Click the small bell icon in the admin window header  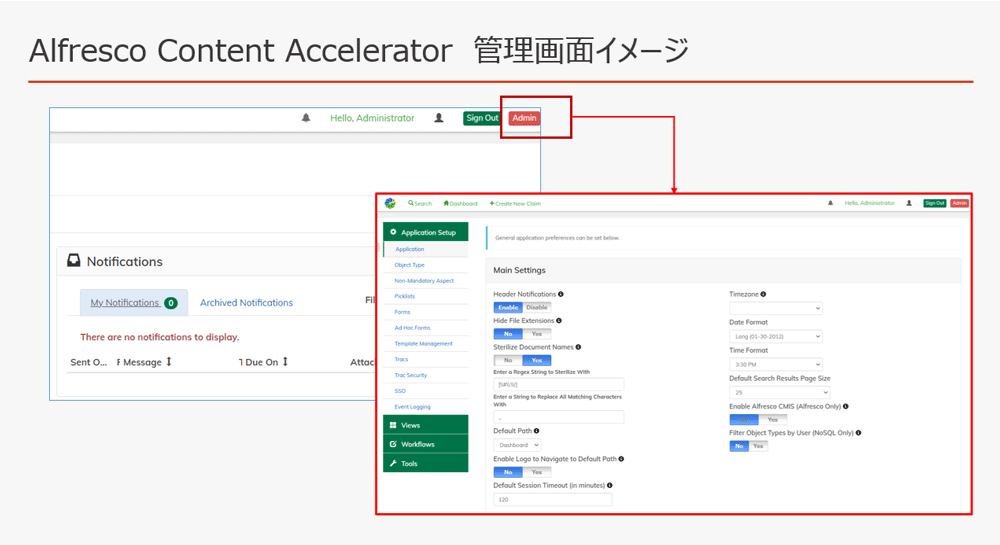(830, 203)
